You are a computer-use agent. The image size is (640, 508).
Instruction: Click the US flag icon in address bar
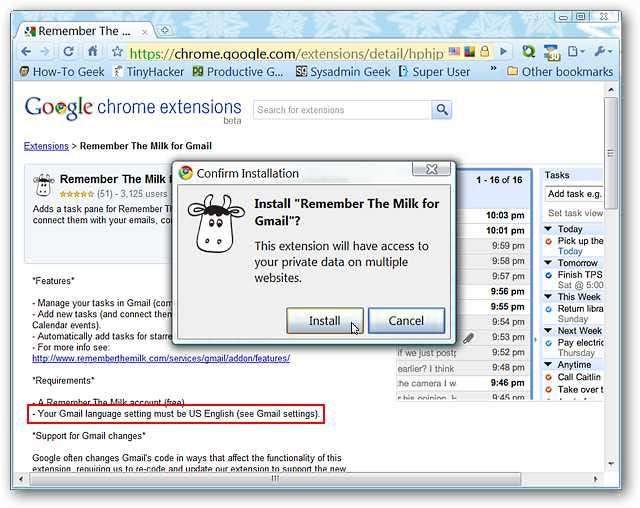click(x=454, y=51)
